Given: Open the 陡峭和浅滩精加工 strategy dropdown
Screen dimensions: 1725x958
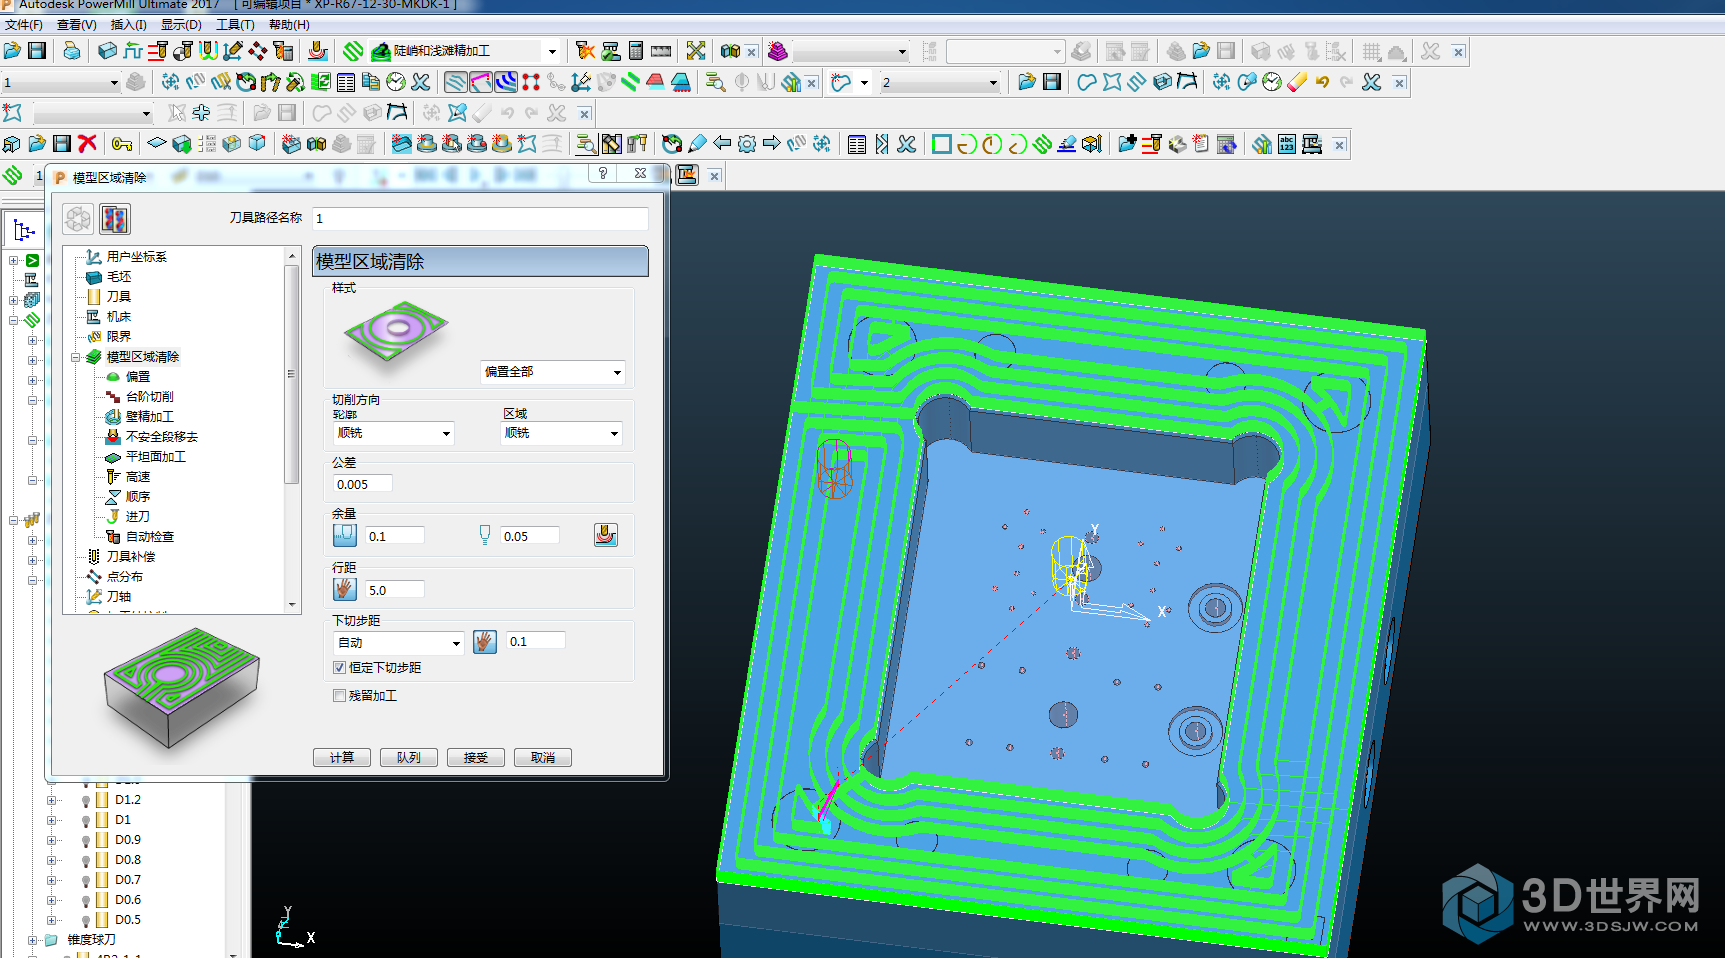Looking at the screenshot, I should pyautogui.click(x=551, y=51).
